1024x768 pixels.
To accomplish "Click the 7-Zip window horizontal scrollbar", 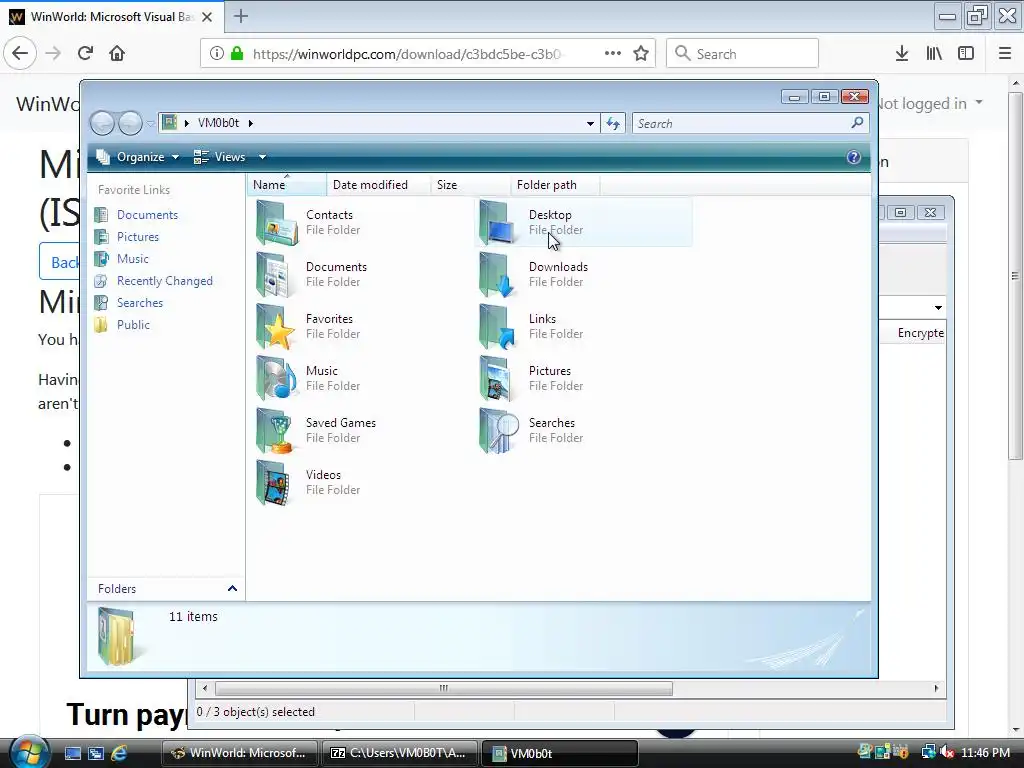I will coord(443,688).
